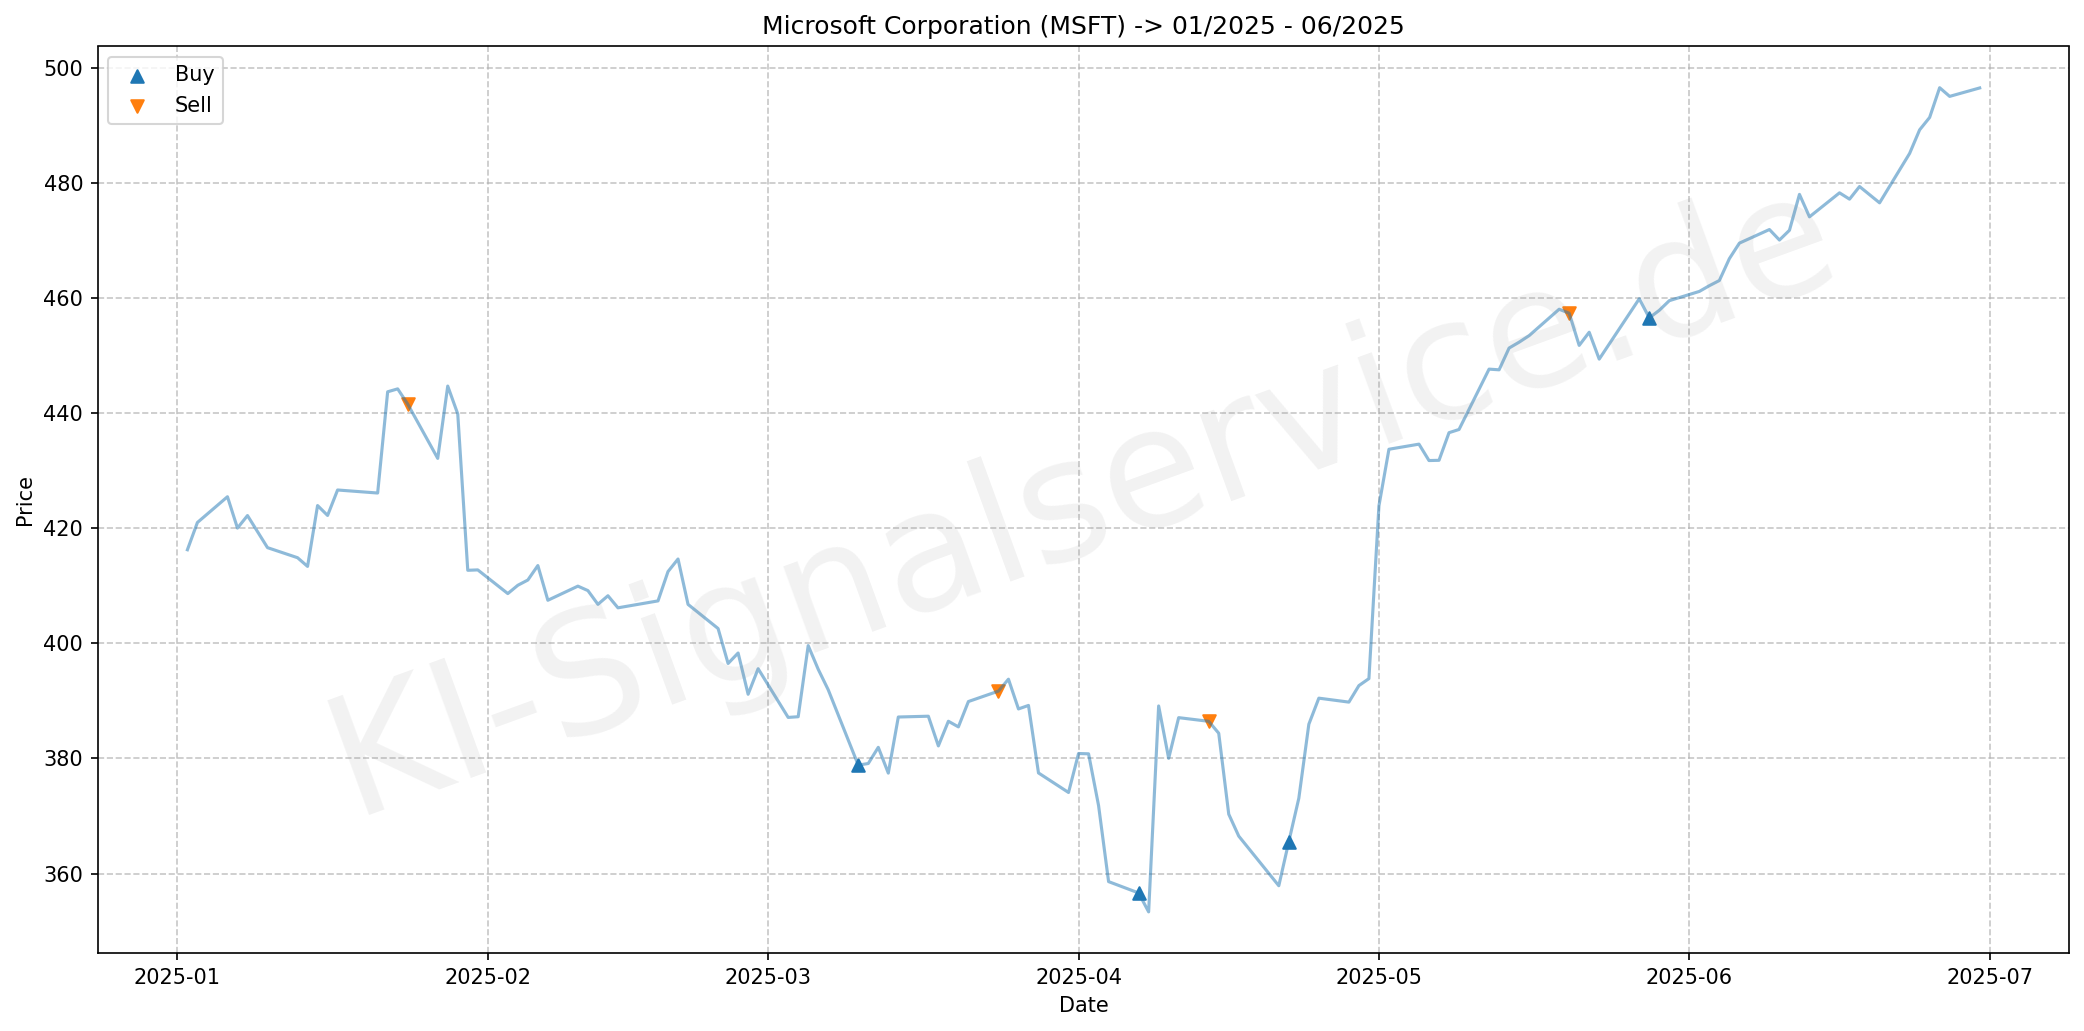This screenshot has width=2084, height=1031.
Task: Click the 2025-03 x-axis tick label
Action: (x=767, y=977)
